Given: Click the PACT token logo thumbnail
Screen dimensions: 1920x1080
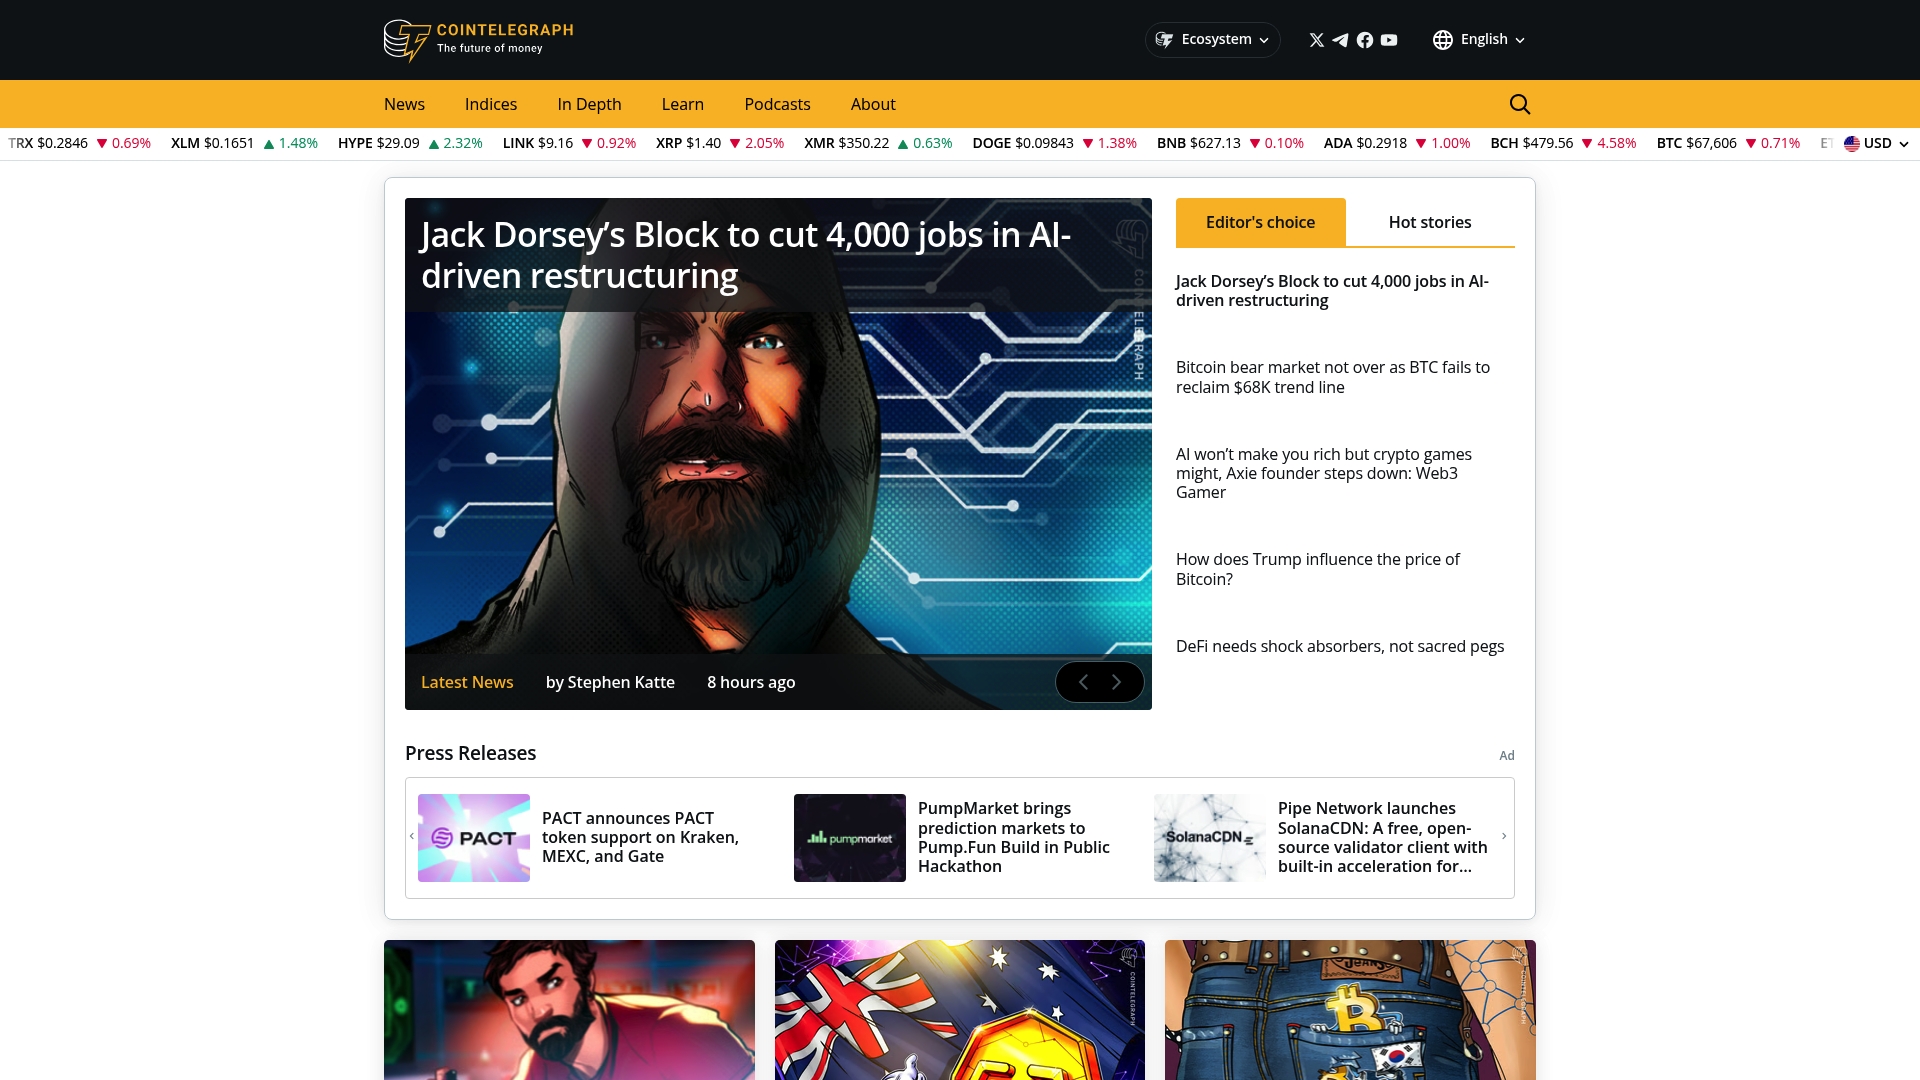Looking at the screenshot, I should (x=473, y=838).
